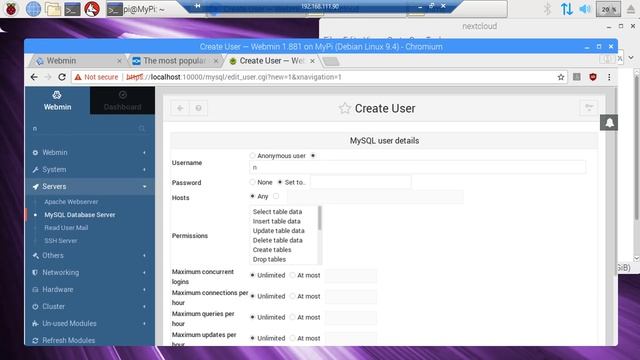Open a new browser tab
The height and width of the screenshot is (360, 640).
click(331, 61)
